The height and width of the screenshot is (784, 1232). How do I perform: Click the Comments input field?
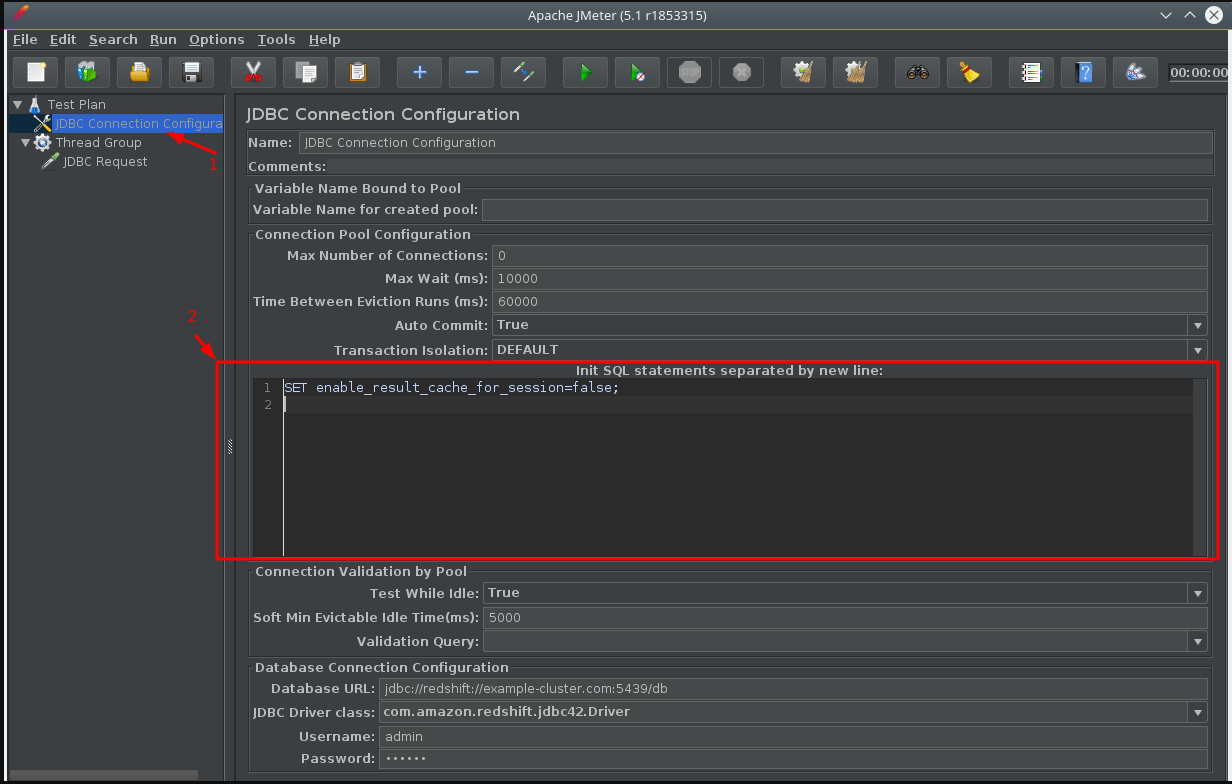click(768, 167)
